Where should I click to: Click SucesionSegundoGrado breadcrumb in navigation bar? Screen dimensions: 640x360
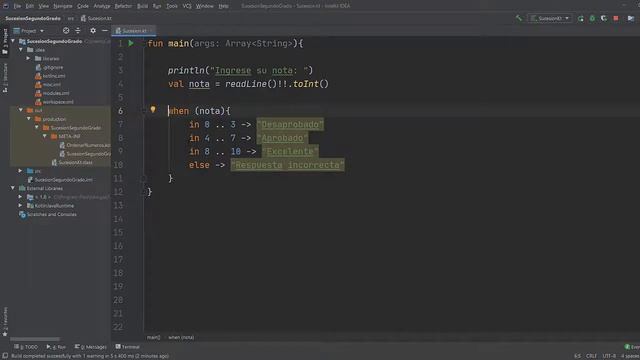tap(33, 18)
